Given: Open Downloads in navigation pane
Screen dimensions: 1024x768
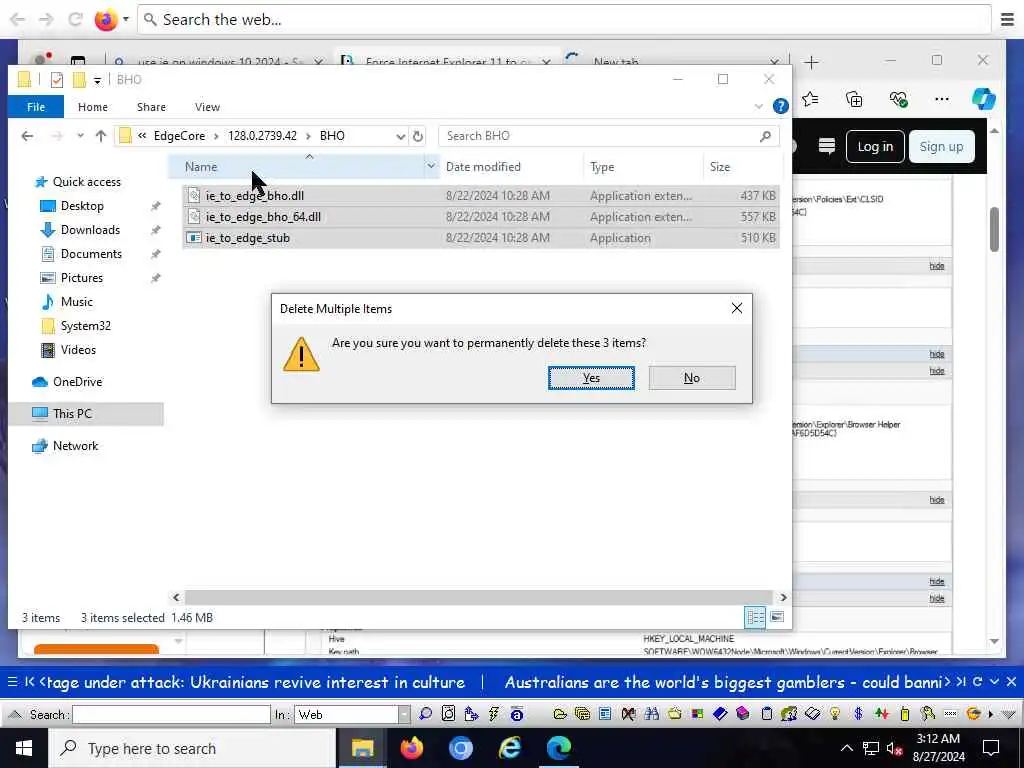Looking at the screenshot, I should (x=90, y=230).
